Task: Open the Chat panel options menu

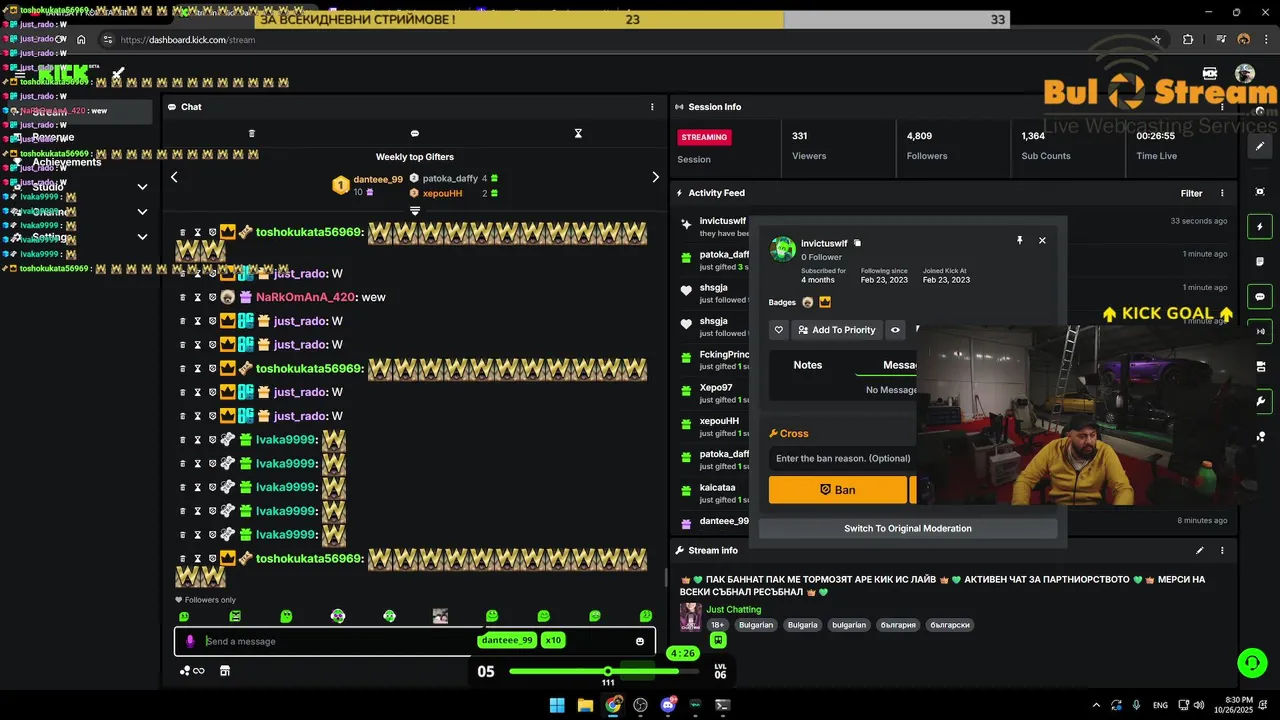Action: (x=652, y=107)
